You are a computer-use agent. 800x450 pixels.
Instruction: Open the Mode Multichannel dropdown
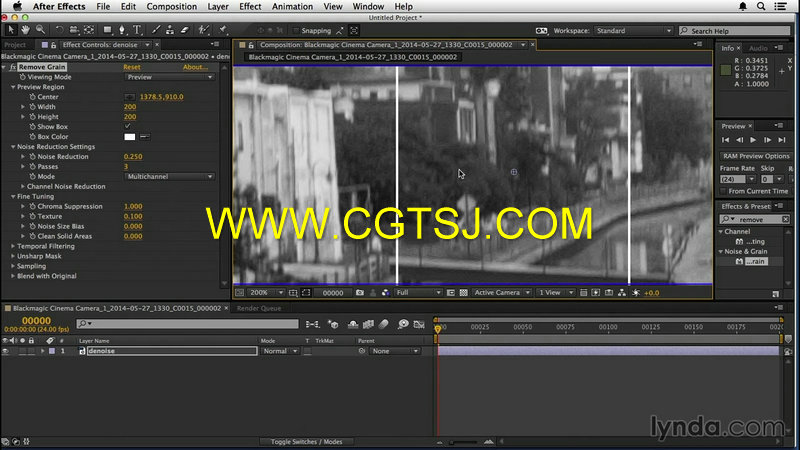169,177
